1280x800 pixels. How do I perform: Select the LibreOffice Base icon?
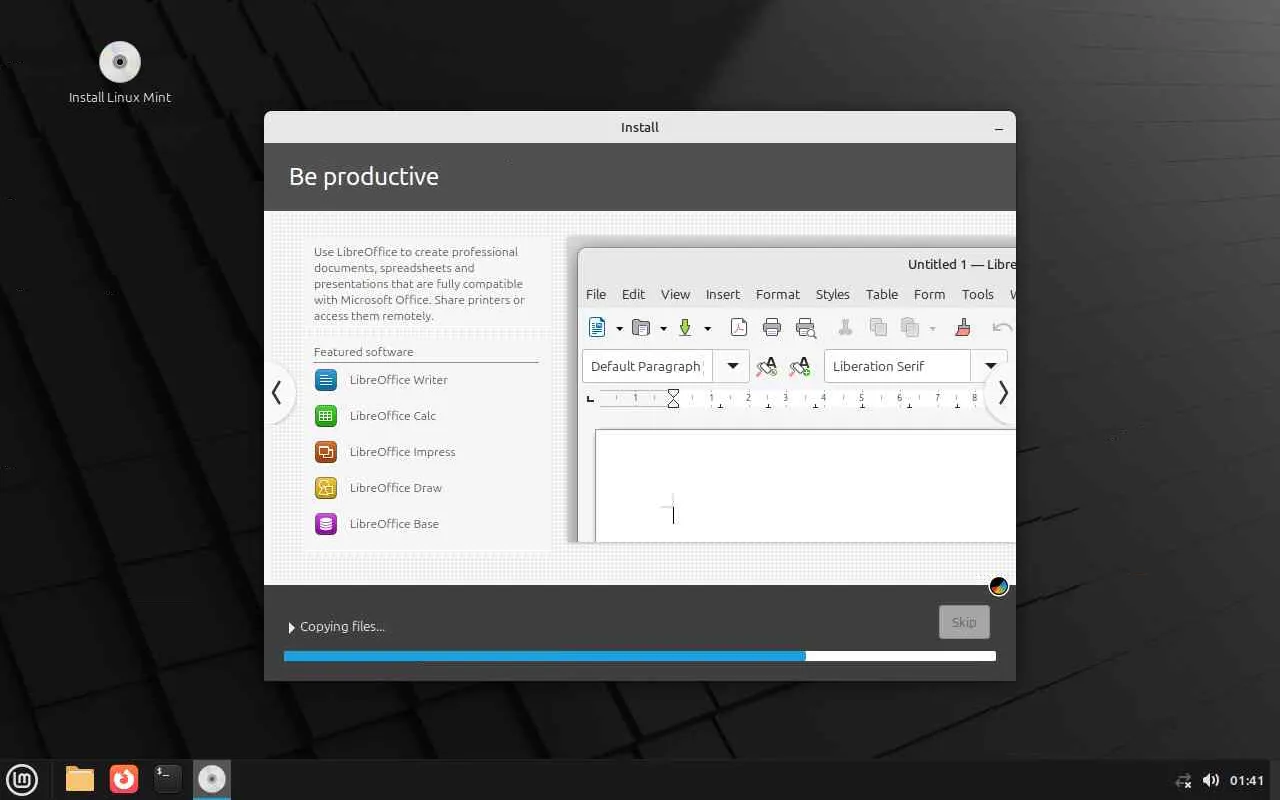pos(325,524)
